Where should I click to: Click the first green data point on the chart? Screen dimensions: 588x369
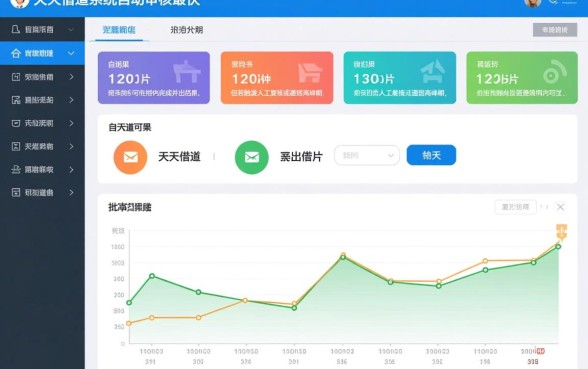[129, 303]
